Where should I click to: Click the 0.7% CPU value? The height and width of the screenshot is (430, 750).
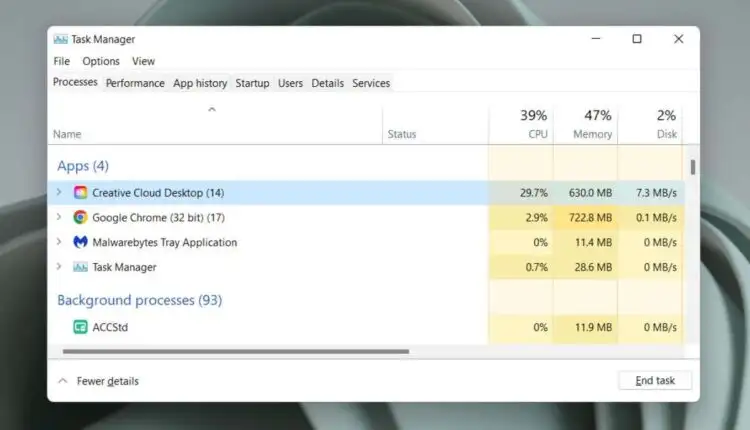[536, 267]
